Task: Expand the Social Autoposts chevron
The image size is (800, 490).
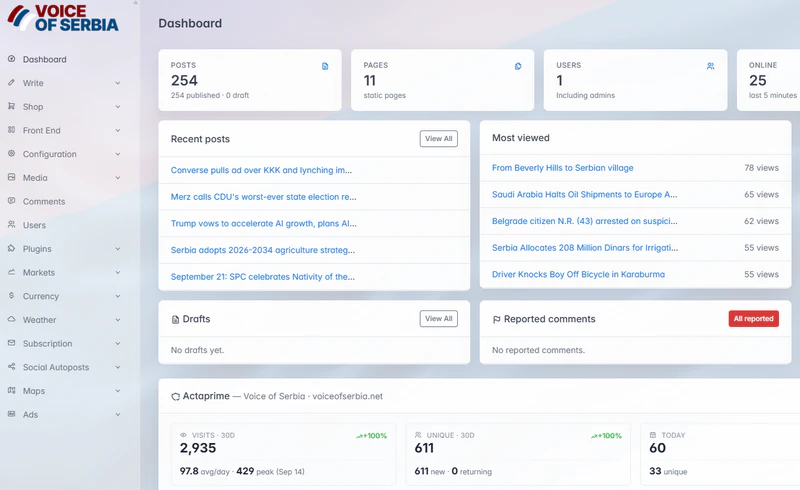Action: pos(118,367)
